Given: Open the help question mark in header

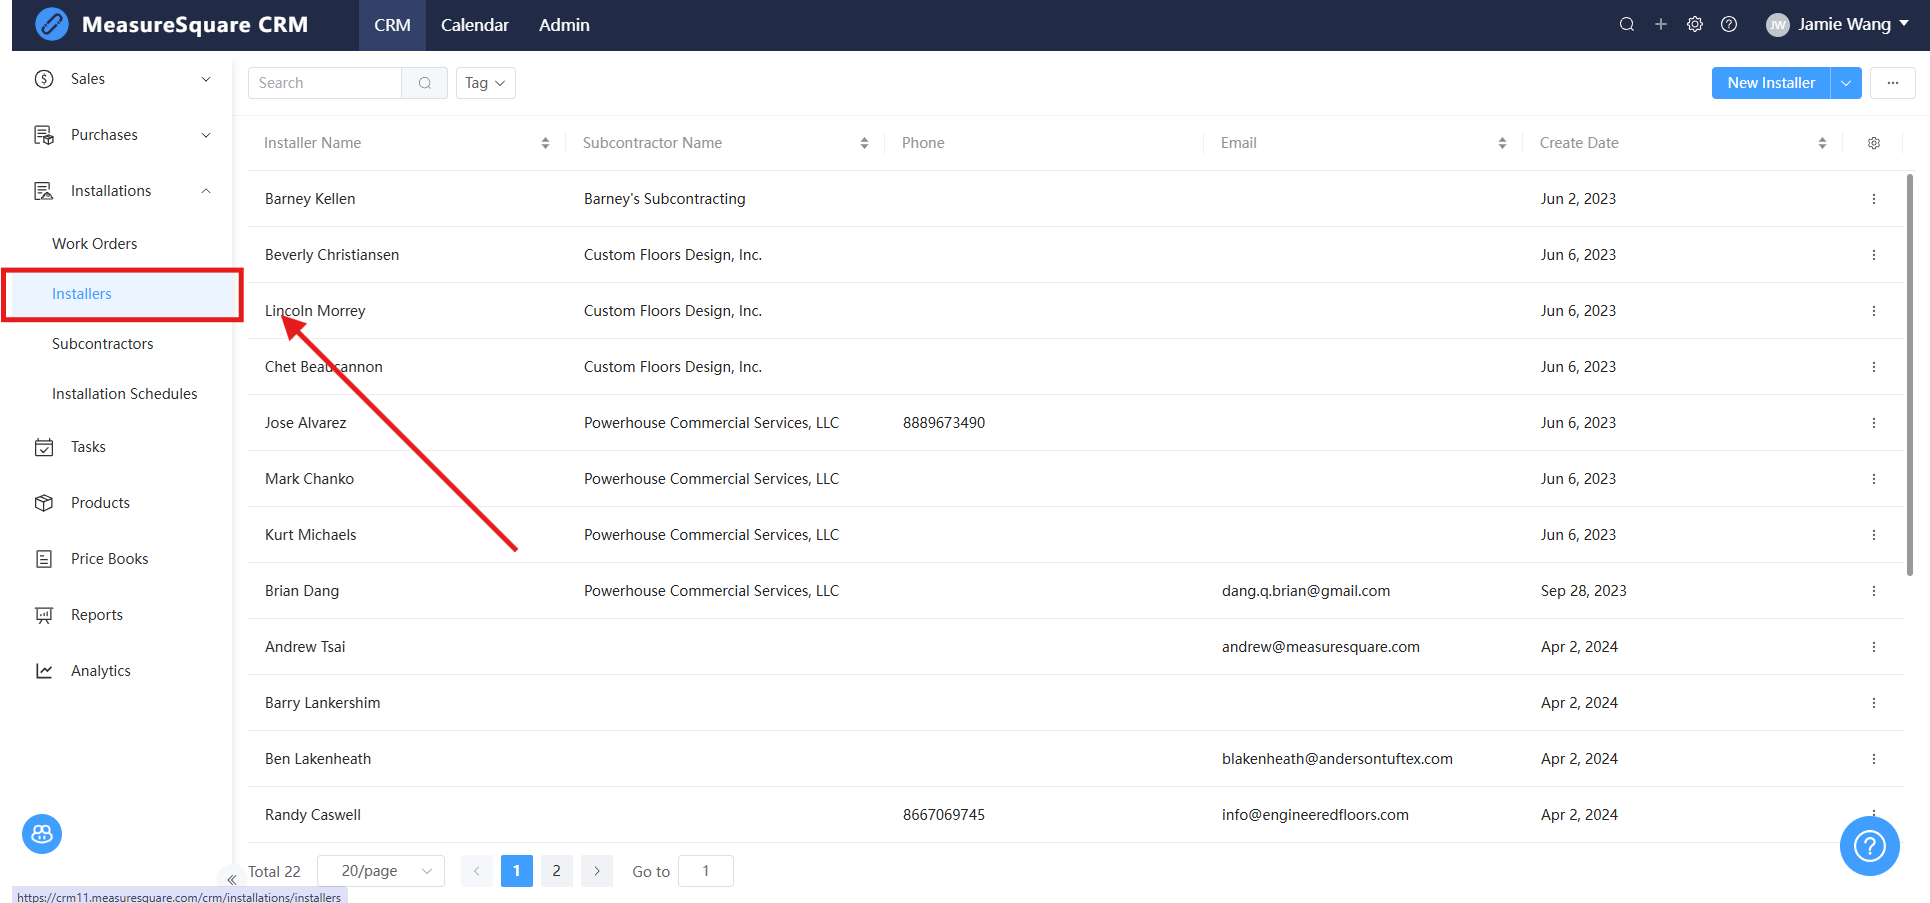Looking at the screenshot, I should point(1729,24).
